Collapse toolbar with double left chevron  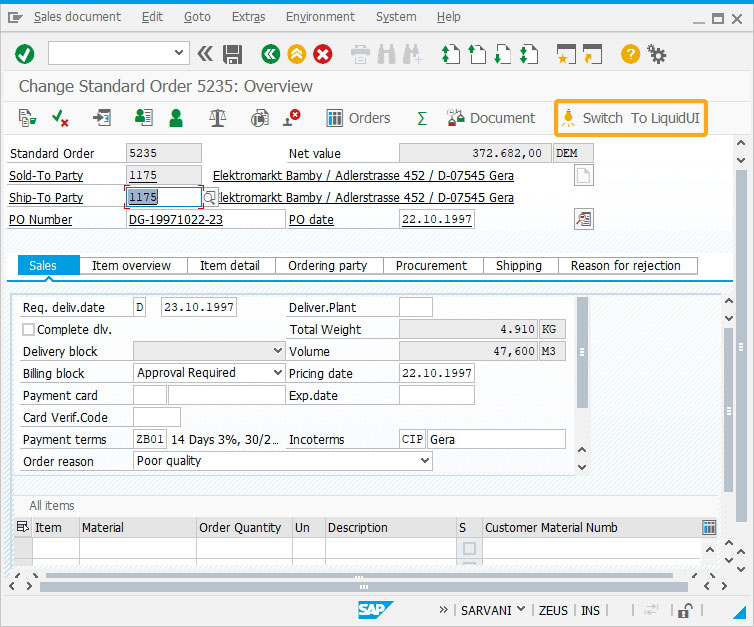pyautogui.click(x=205, y=54)
